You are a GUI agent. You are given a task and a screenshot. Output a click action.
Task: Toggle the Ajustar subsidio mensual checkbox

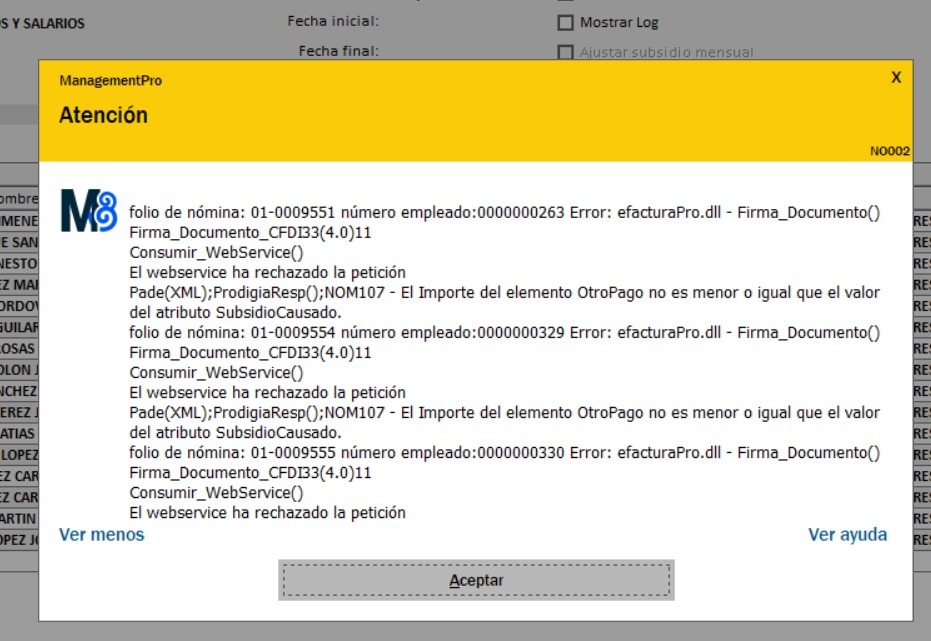[x=566, y=52]
